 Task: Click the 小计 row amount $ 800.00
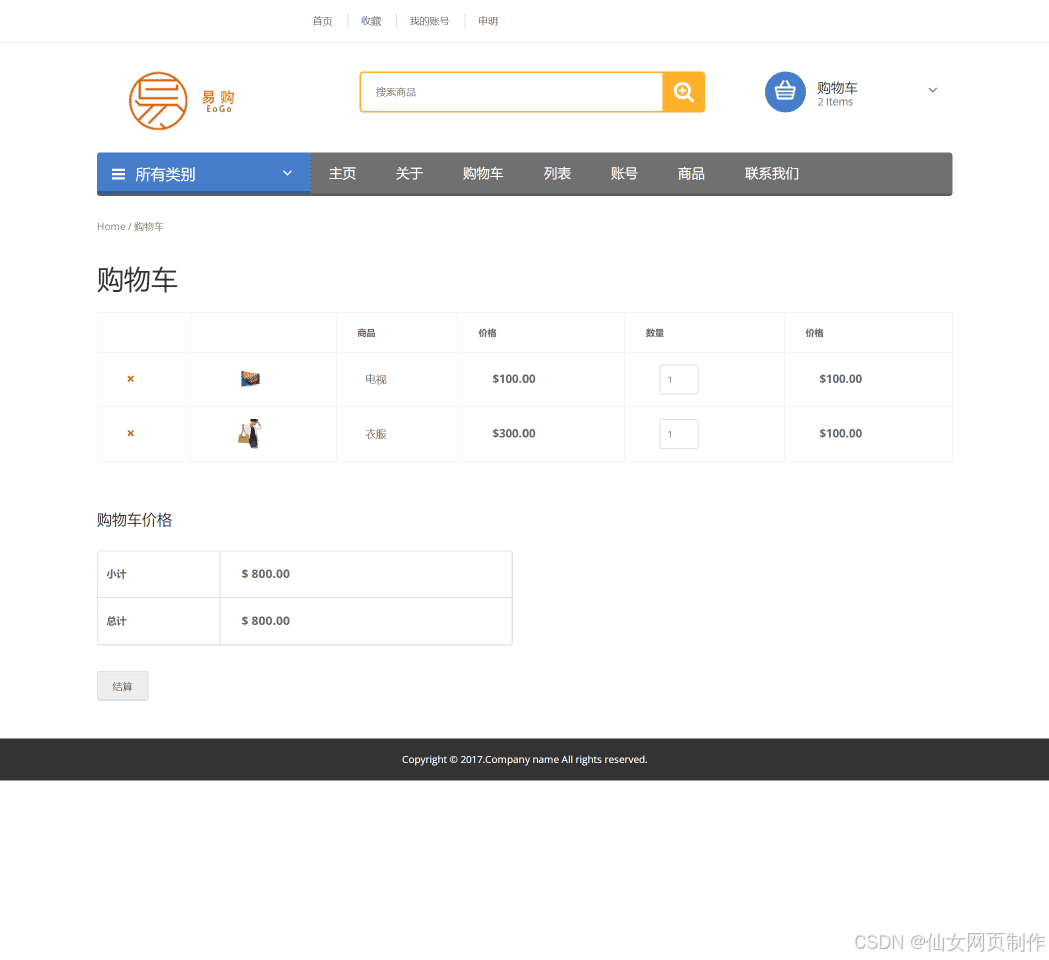[266, 574]
